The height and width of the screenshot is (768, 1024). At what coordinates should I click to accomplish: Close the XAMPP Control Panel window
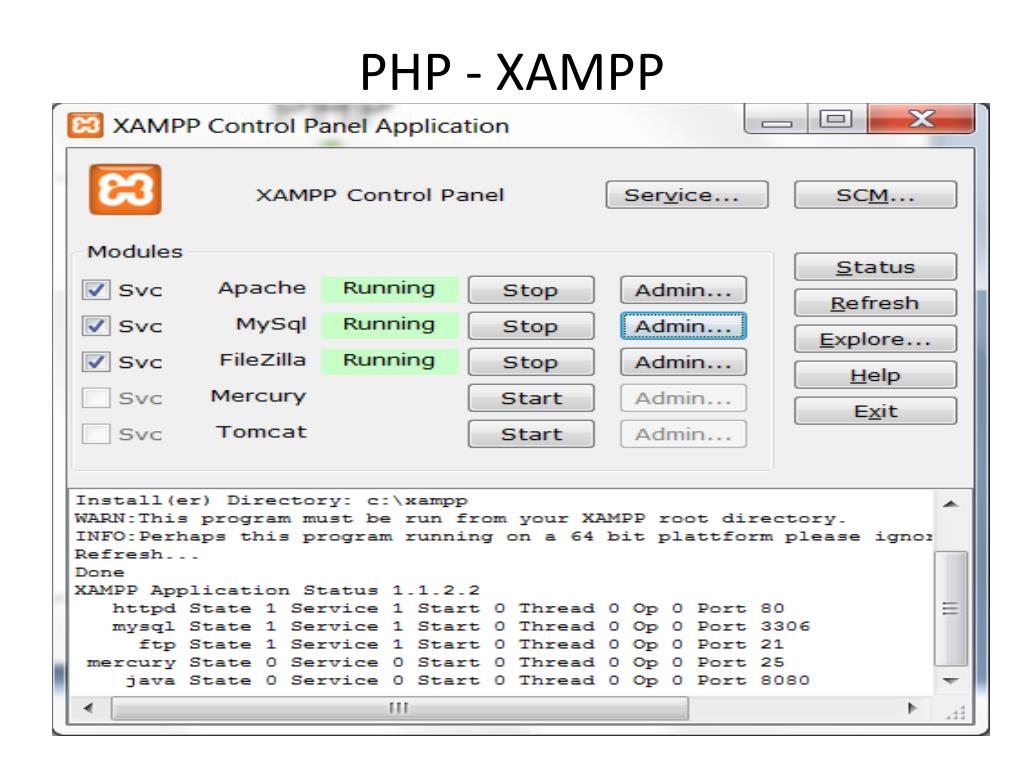tap(921, 120)
